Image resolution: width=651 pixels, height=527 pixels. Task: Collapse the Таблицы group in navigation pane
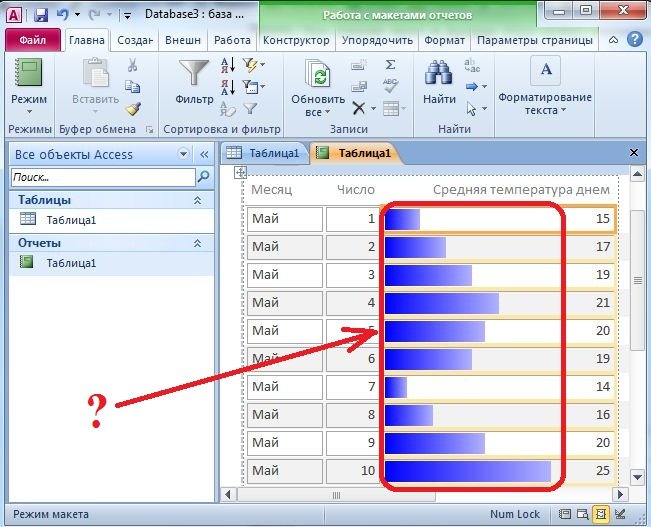tap(196, 199)
